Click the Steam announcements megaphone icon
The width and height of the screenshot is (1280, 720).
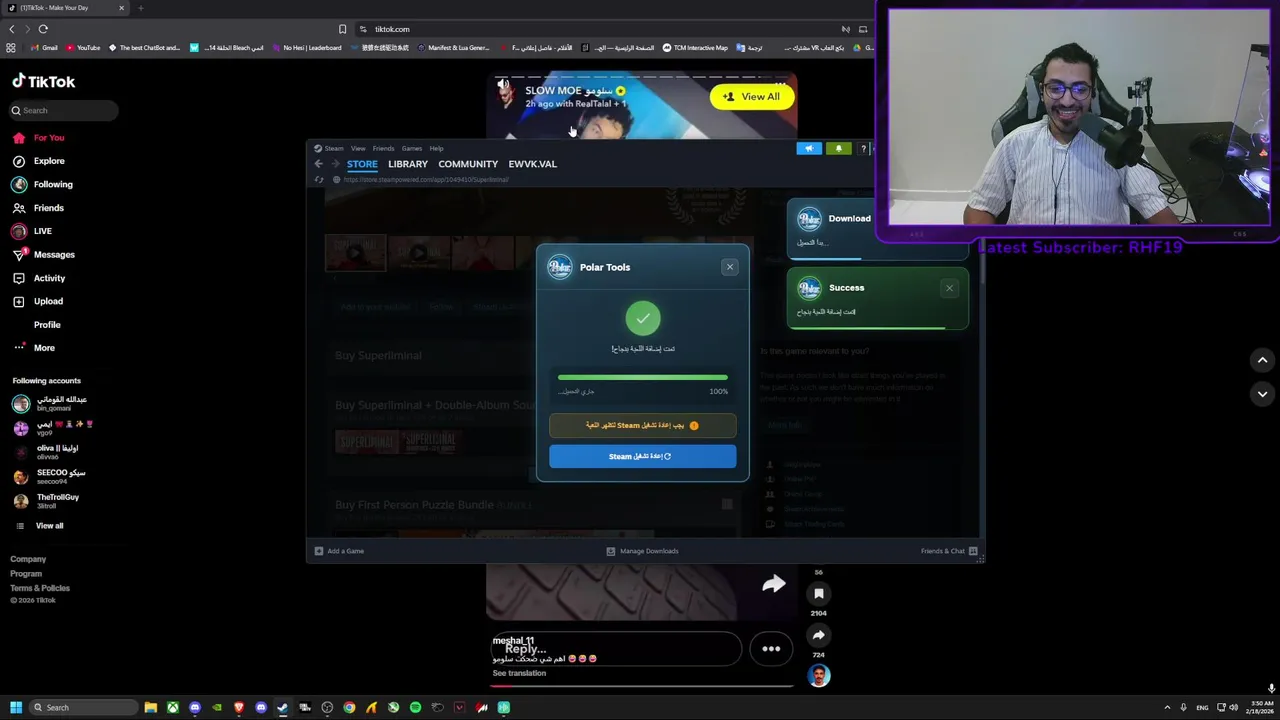pos(809,149)
